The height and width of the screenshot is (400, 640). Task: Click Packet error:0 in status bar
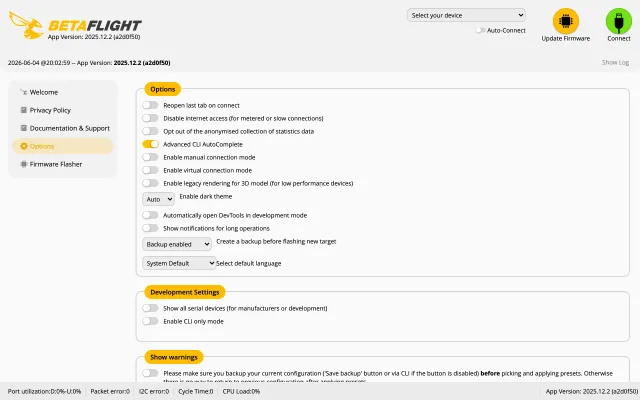[x=110, y=391]
